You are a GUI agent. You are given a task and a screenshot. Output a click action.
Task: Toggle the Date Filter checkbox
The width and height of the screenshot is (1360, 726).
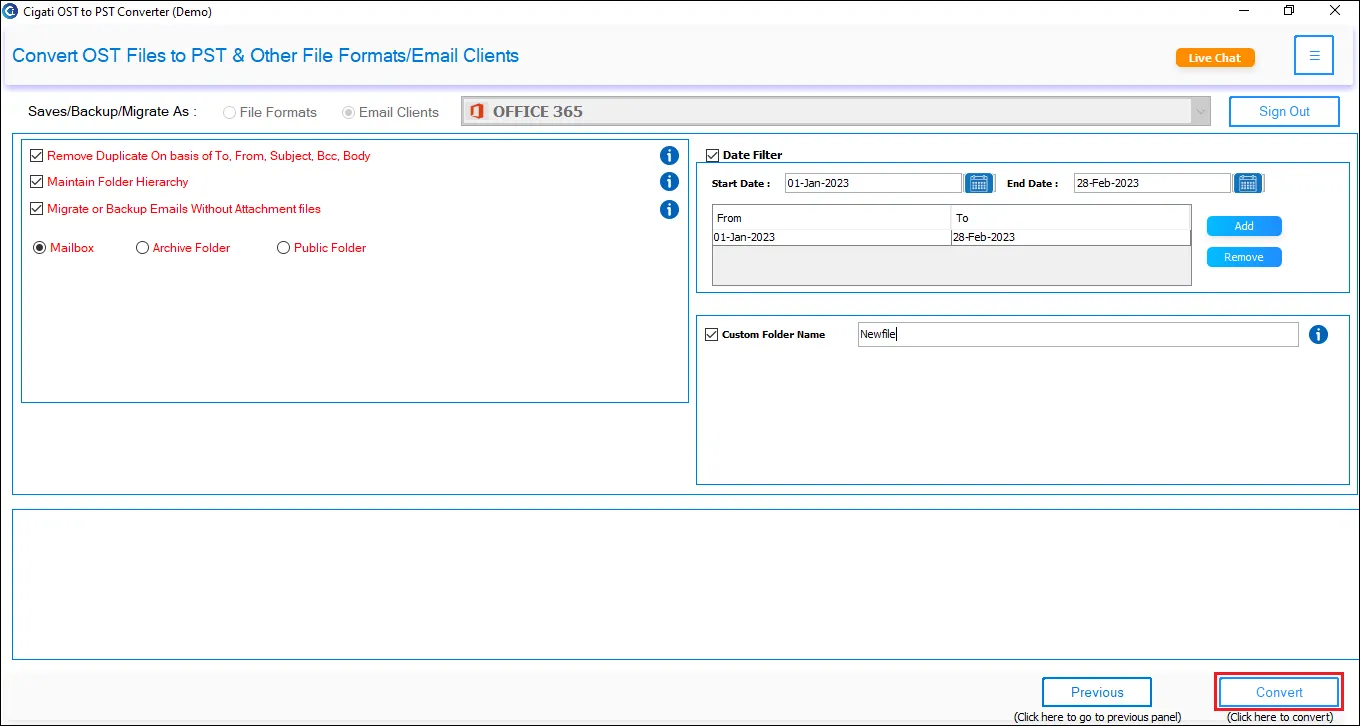point(712,155)
